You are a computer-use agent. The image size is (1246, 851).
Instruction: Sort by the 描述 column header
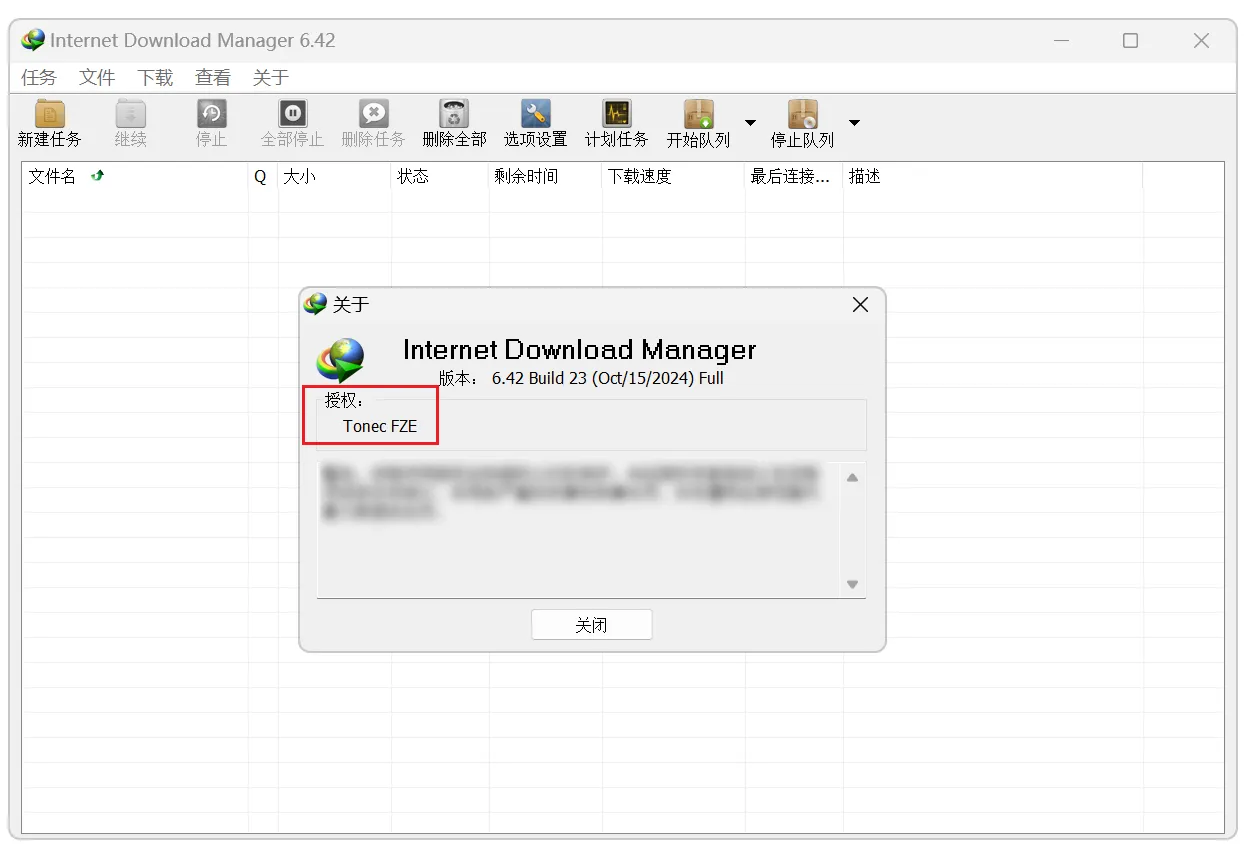point(993,176)
